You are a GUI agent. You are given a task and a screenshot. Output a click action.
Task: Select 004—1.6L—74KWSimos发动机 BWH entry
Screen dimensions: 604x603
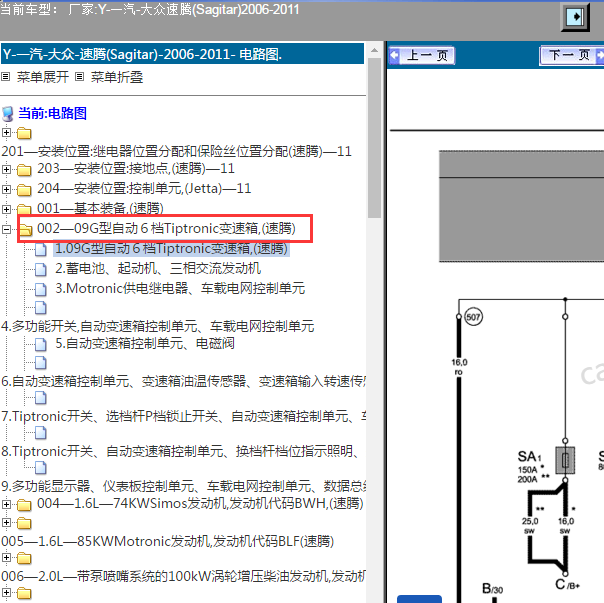[200, 504]
